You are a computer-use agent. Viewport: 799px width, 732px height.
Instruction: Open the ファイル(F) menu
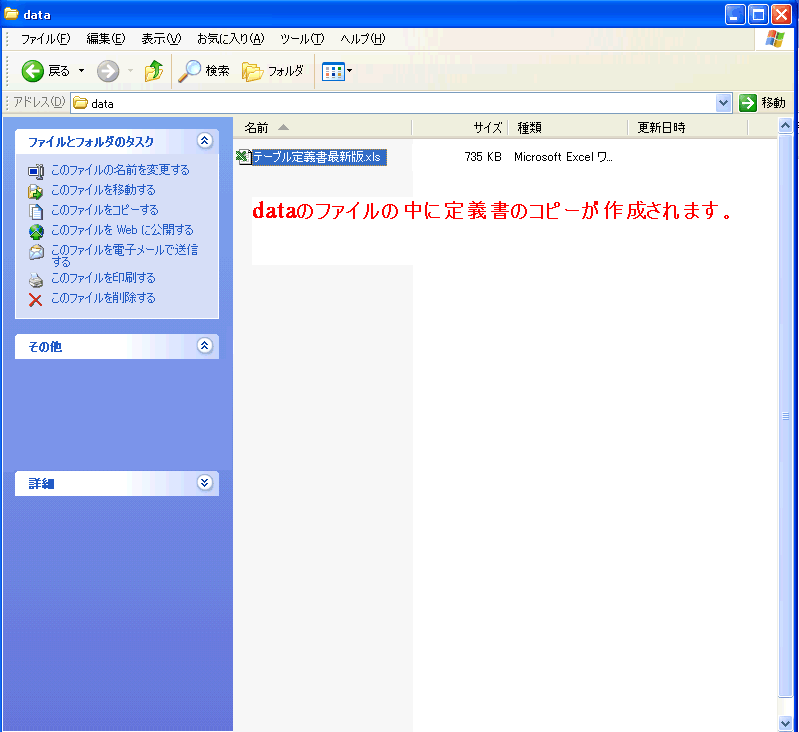click(45, 39)
